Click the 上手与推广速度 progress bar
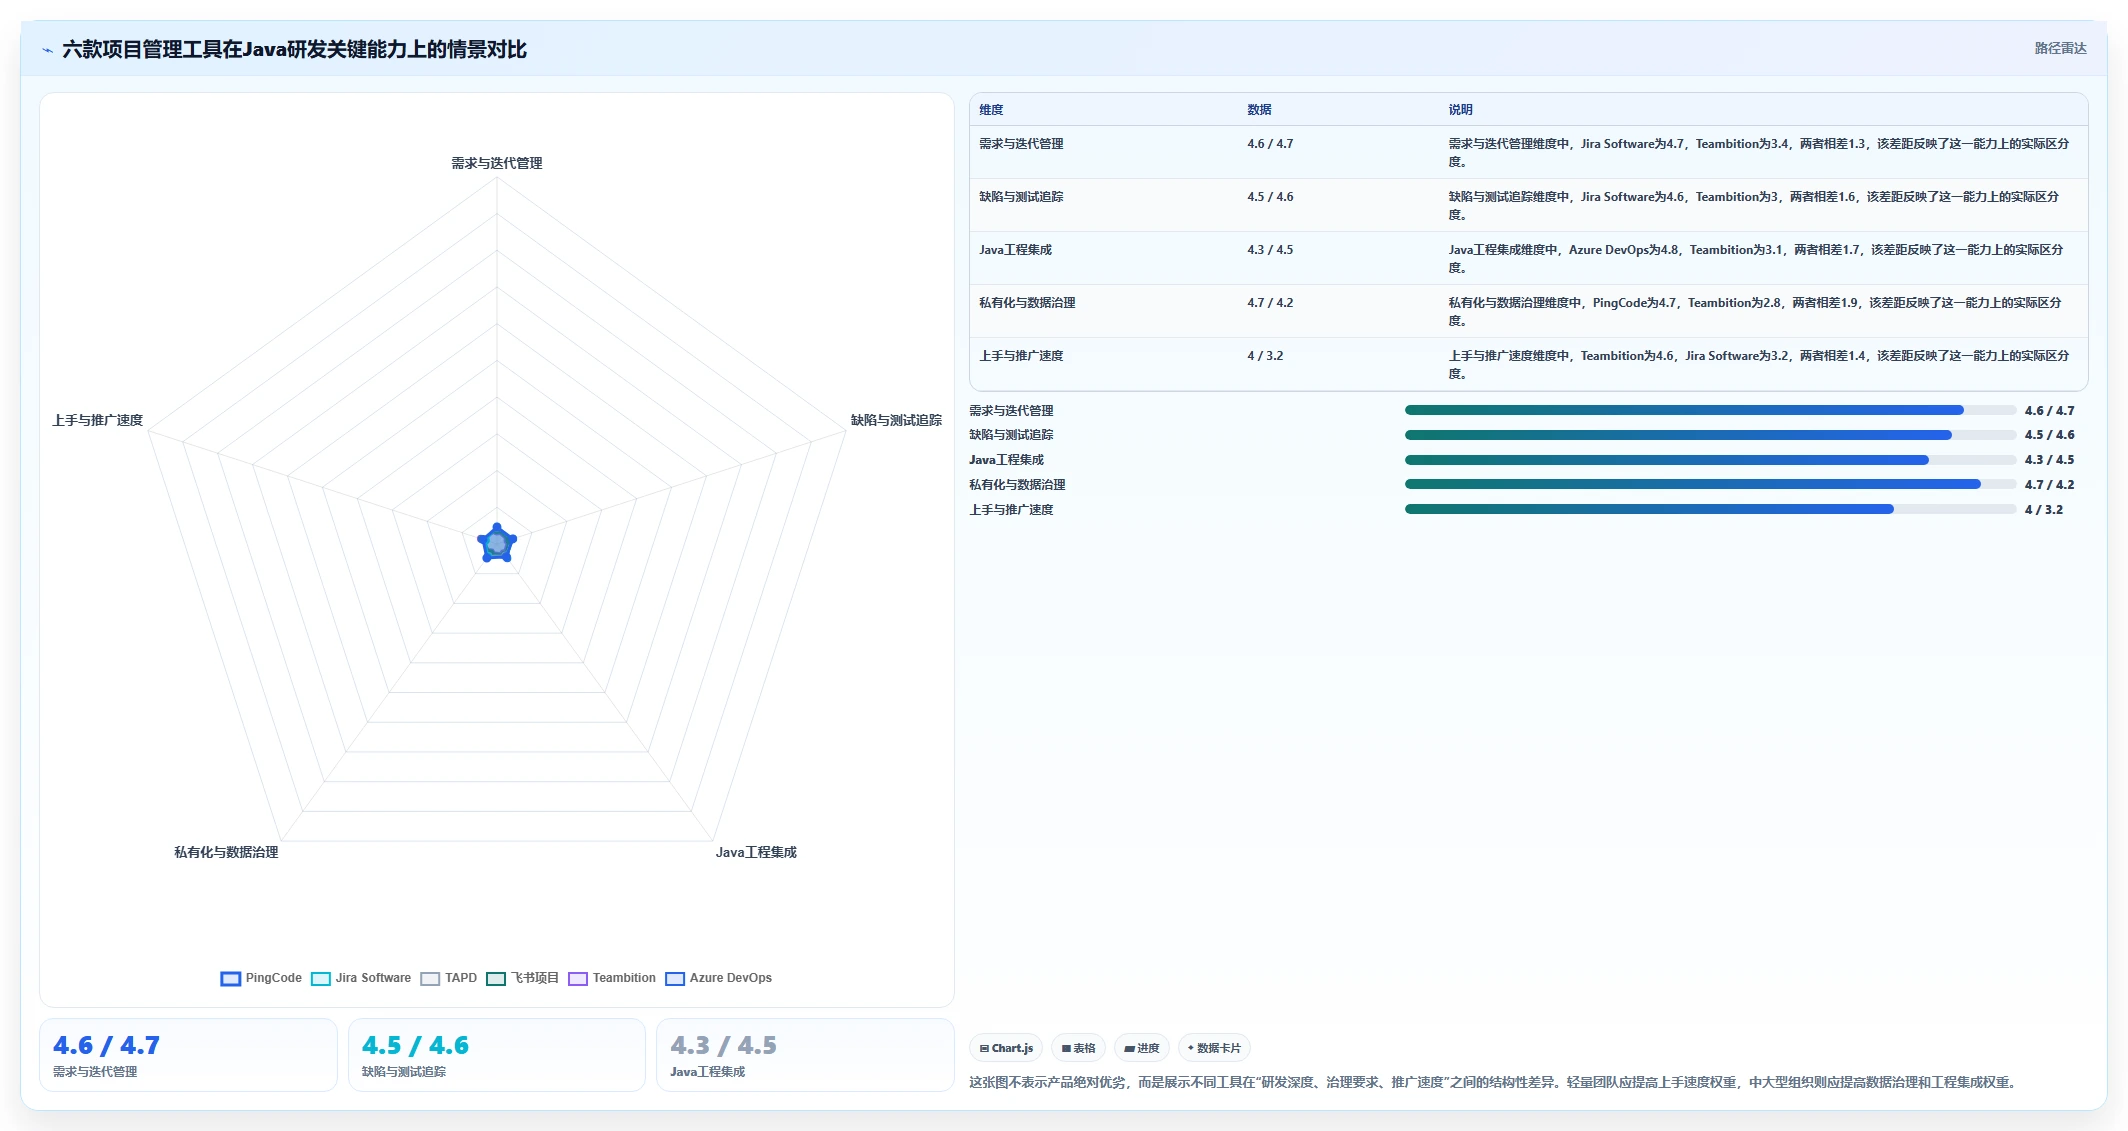Screen dimensions: 2128x1131 point(1710,509)
